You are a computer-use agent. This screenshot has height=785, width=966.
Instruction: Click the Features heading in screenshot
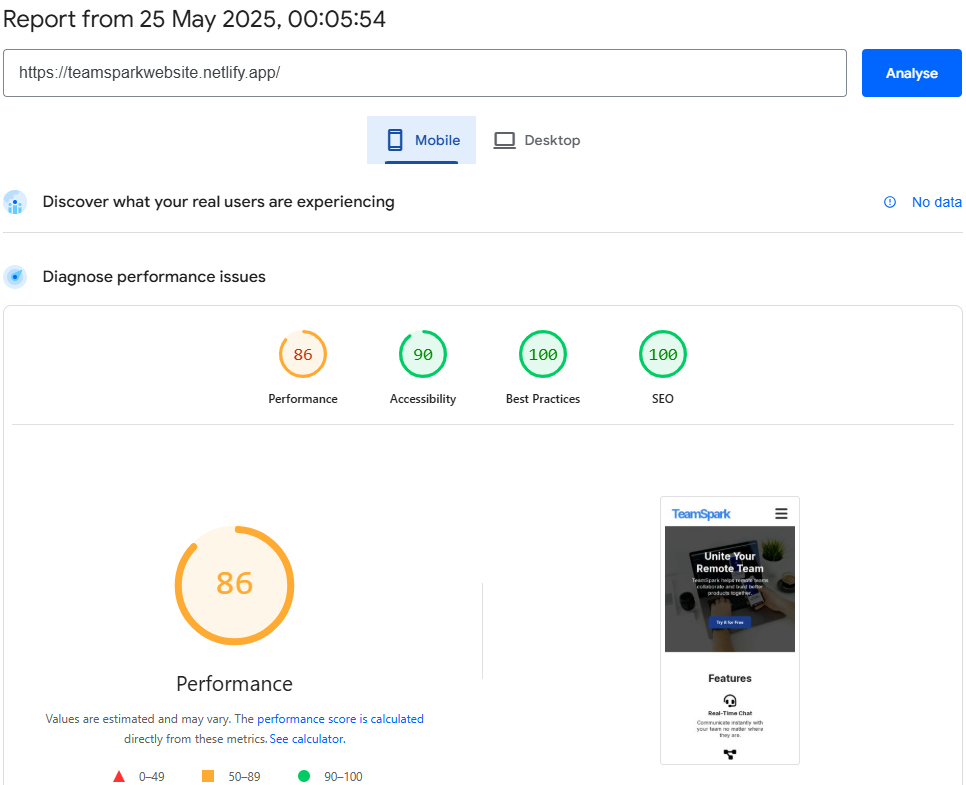(730, 678)
